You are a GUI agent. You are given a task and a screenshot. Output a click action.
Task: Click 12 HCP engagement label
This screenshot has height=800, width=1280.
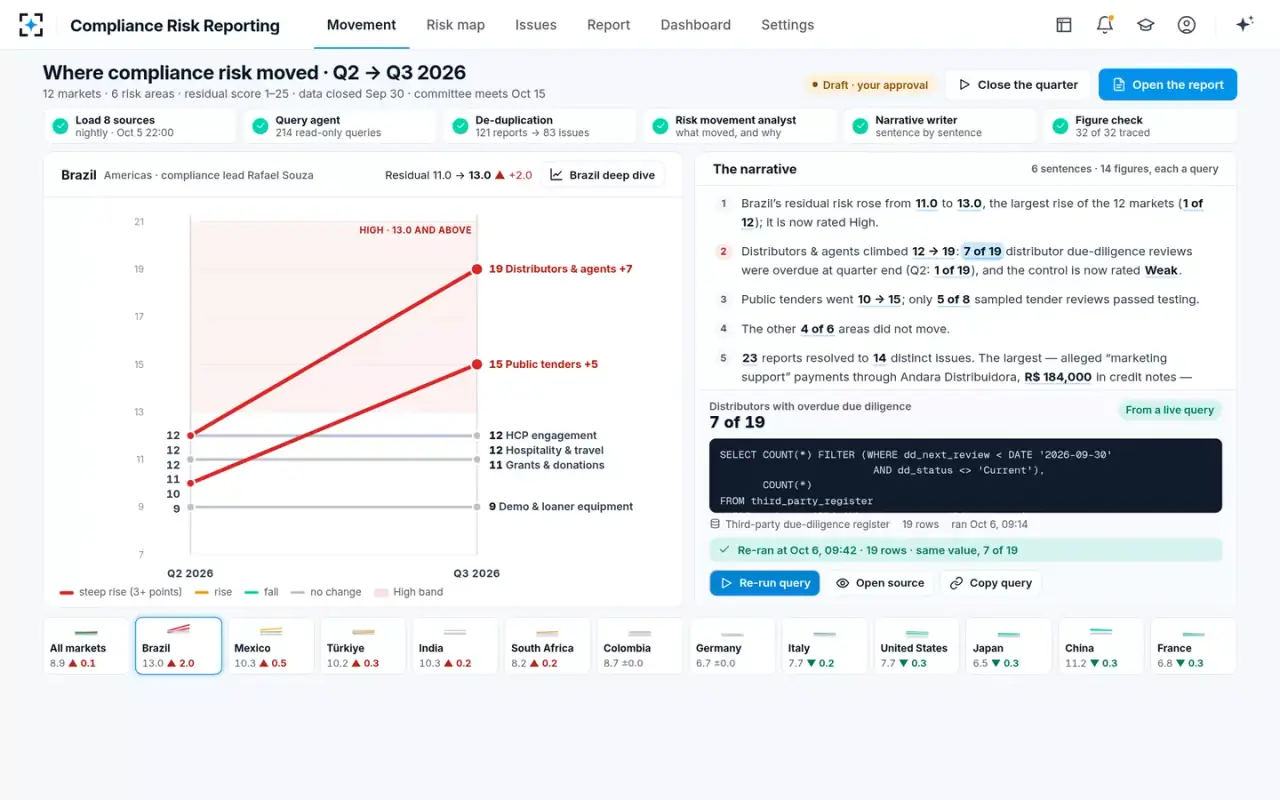point(542,436)
